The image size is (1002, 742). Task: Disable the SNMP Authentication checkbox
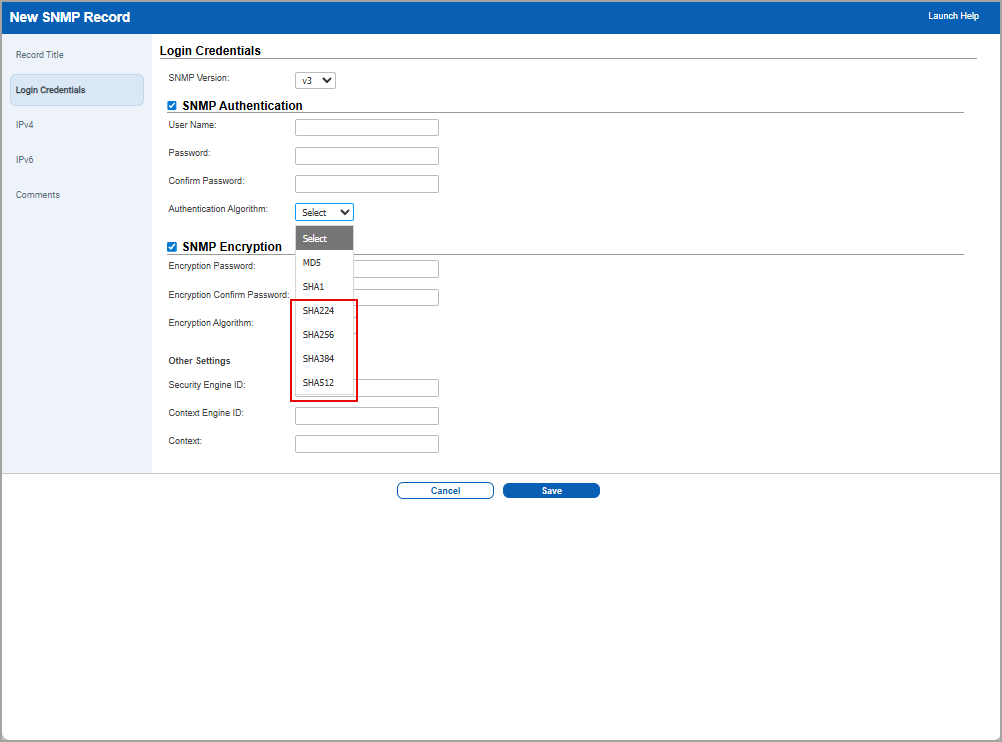click(x=171, y=105)
